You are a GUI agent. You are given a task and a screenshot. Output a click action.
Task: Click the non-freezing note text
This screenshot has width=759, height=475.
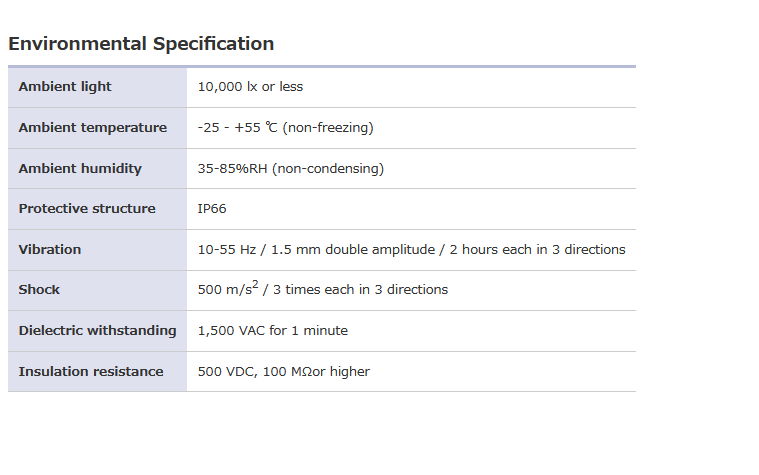point(328,128)
